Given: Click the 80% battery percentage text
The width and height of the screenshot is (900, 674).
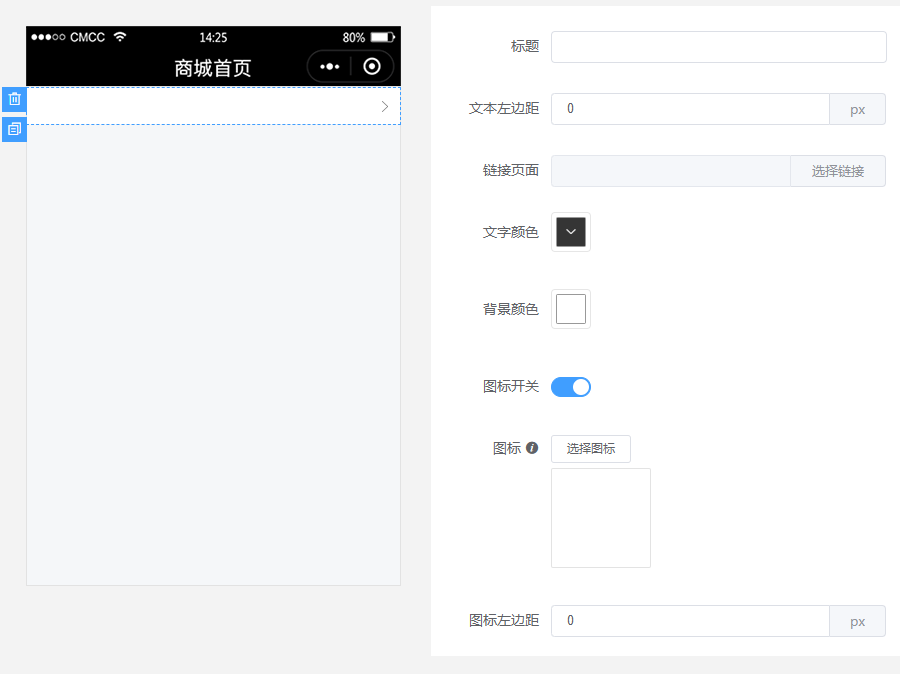Looking at the screenshot, I should [354, 38].
